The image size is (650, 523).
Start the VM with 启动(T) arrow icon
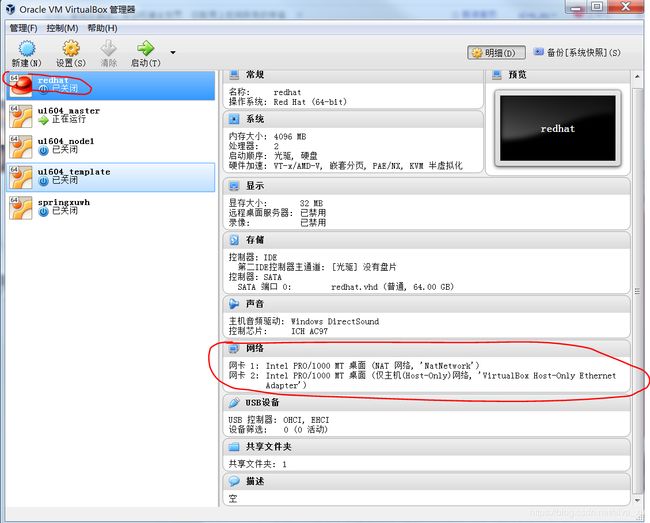146,48
